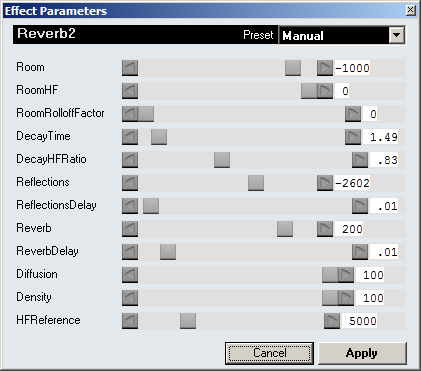Screen dimensions: 421x371
Task: Increase DecayTime with right arrow
Action: (353, 137)
